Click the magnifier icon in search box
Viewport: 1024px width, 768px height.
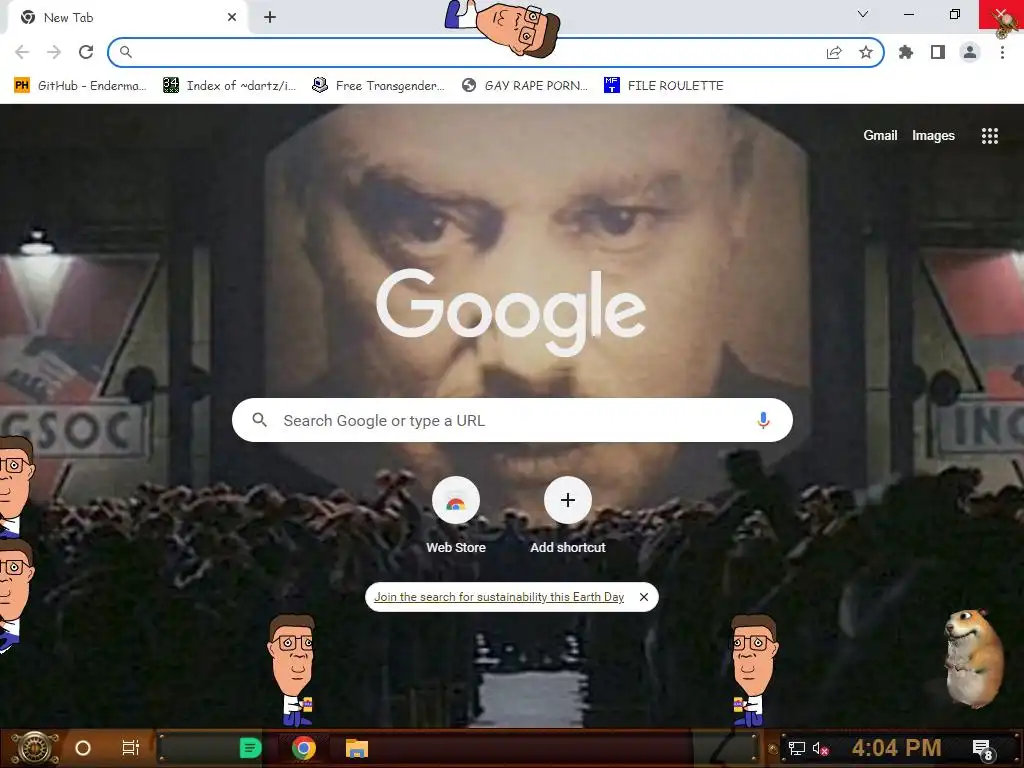pos(259,420)
